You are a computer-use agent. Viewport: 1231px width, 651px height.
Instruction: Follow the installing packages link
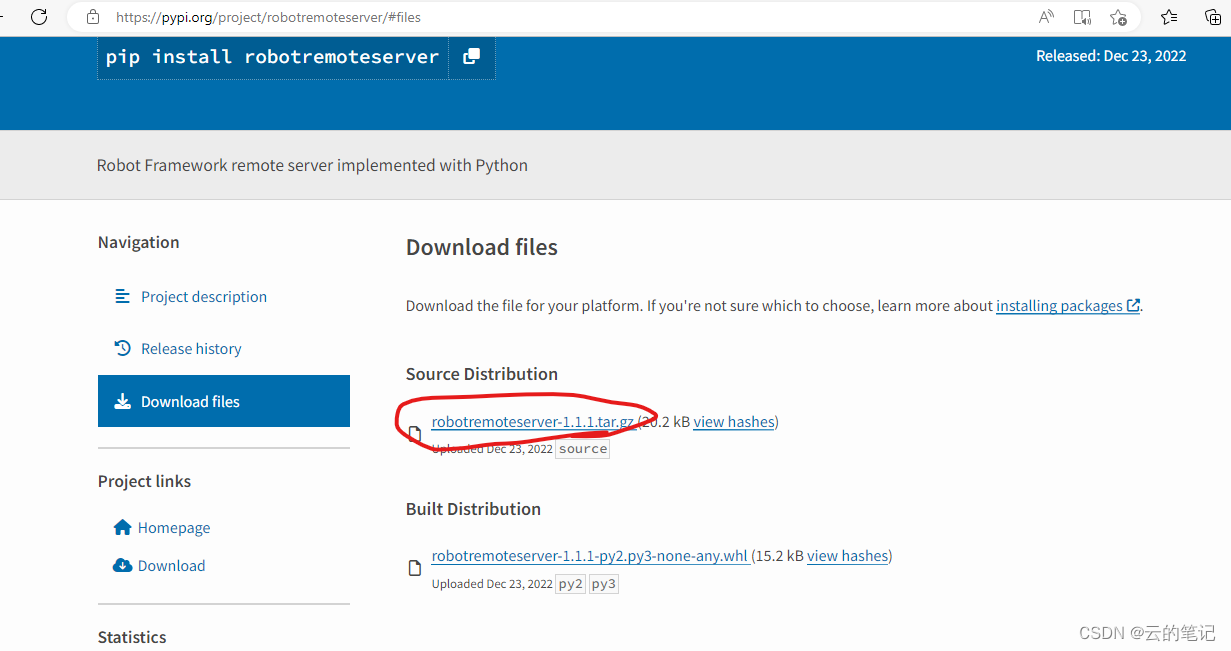click(1068, 306)
